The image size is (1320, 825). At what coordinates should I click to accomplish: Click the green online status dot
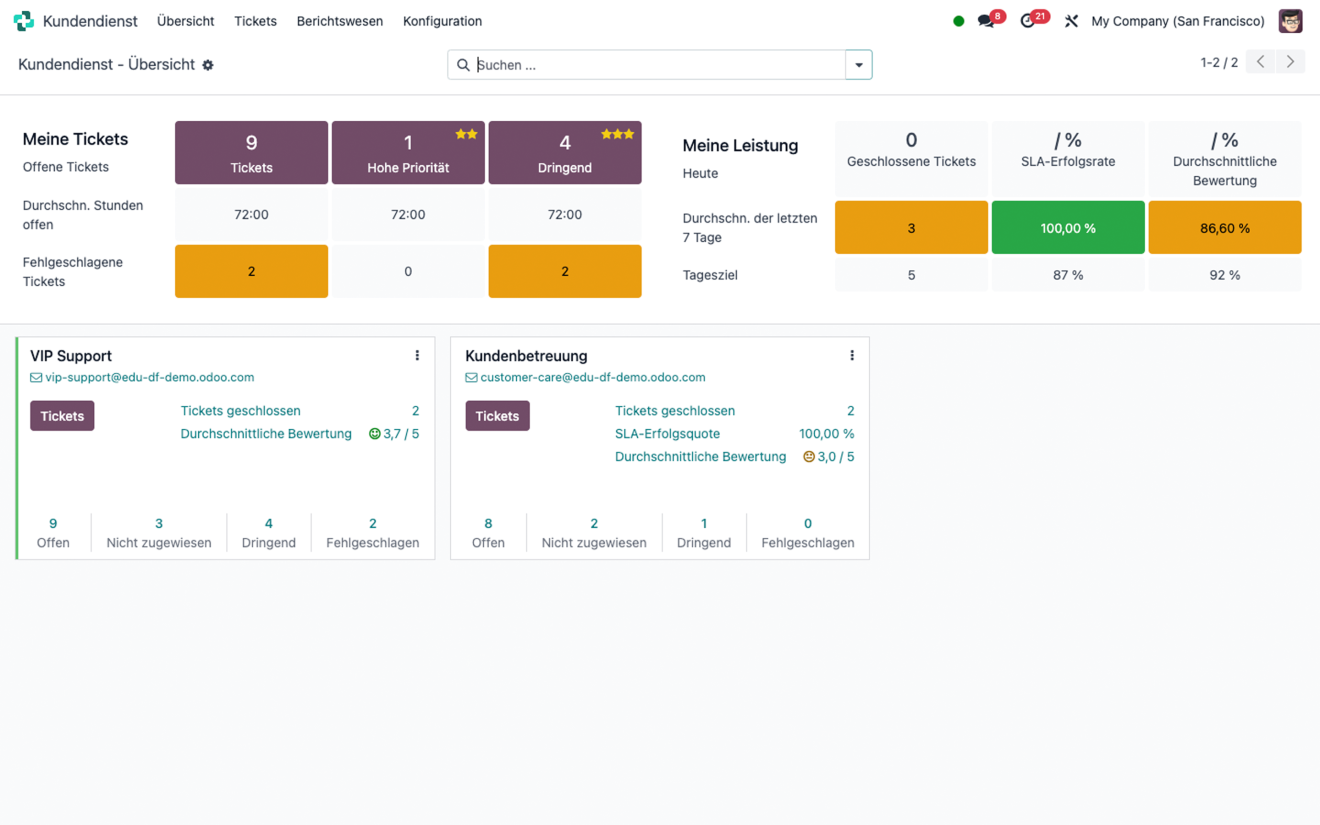coord(958,21)
